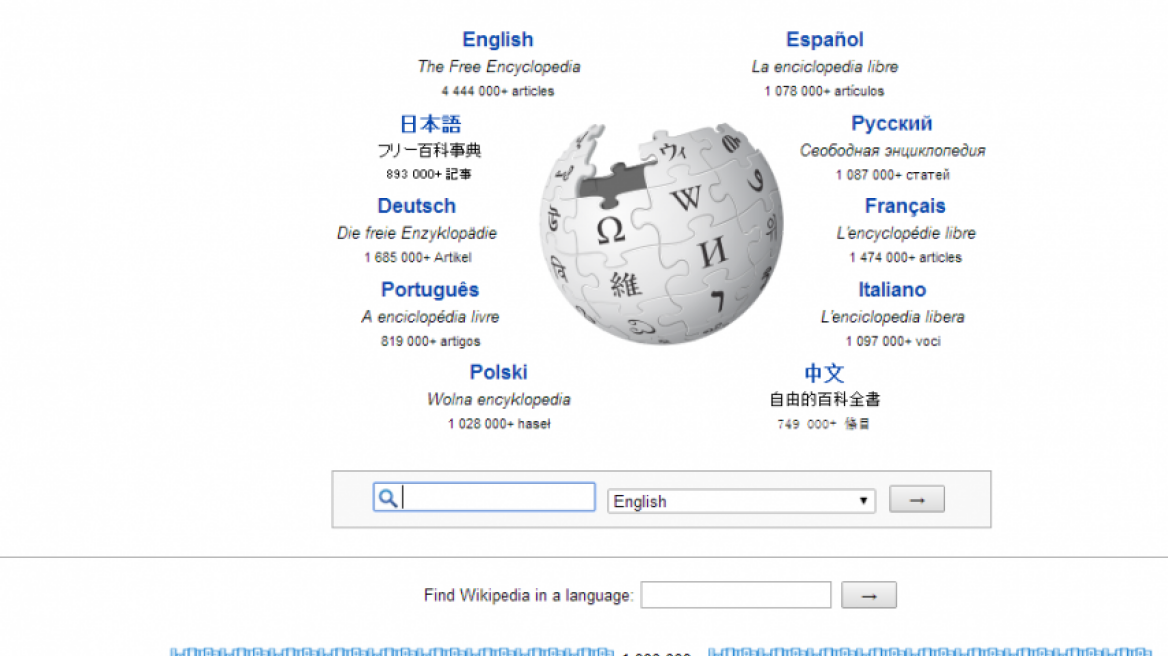Click the main search text field
This screenshot has width=1168, height=656.
[x=497, y=498]
